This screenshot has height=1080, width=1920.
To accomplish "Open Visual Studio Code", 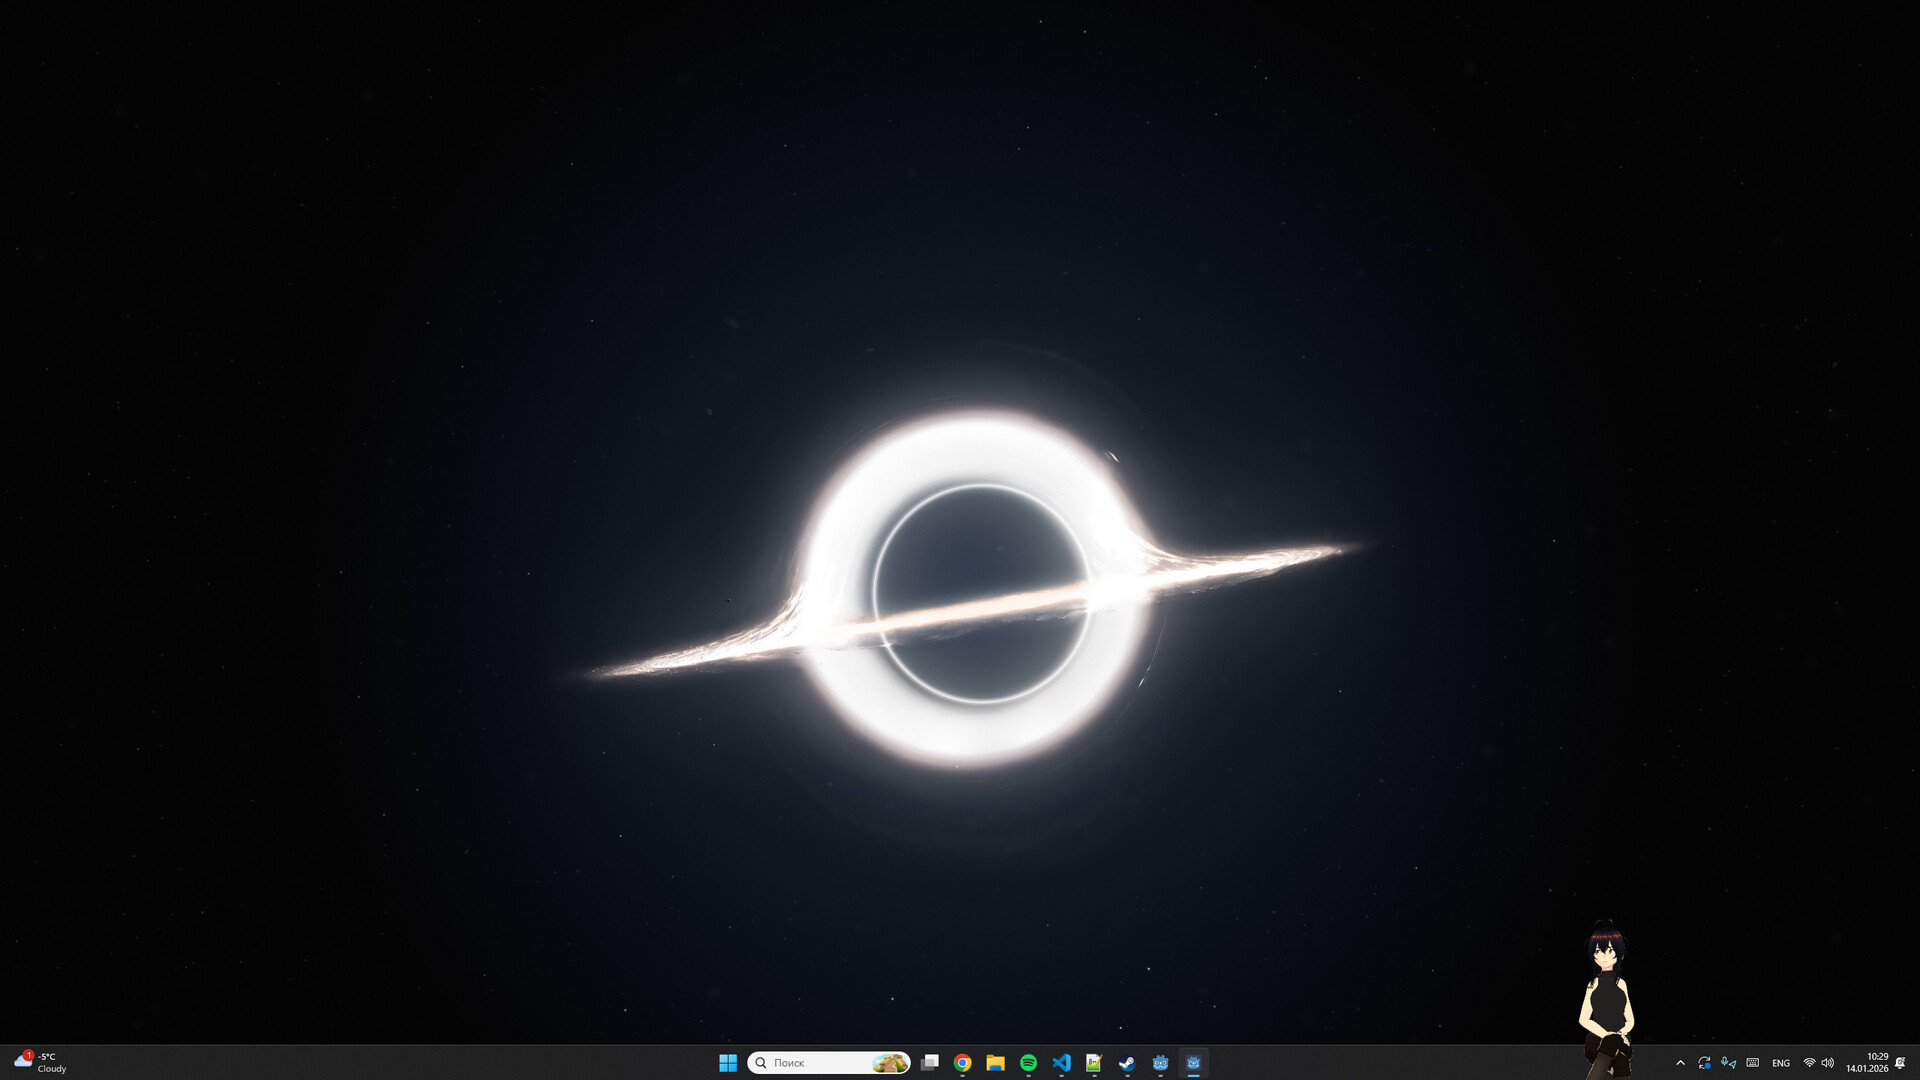I will (x=1061, y=1063).
